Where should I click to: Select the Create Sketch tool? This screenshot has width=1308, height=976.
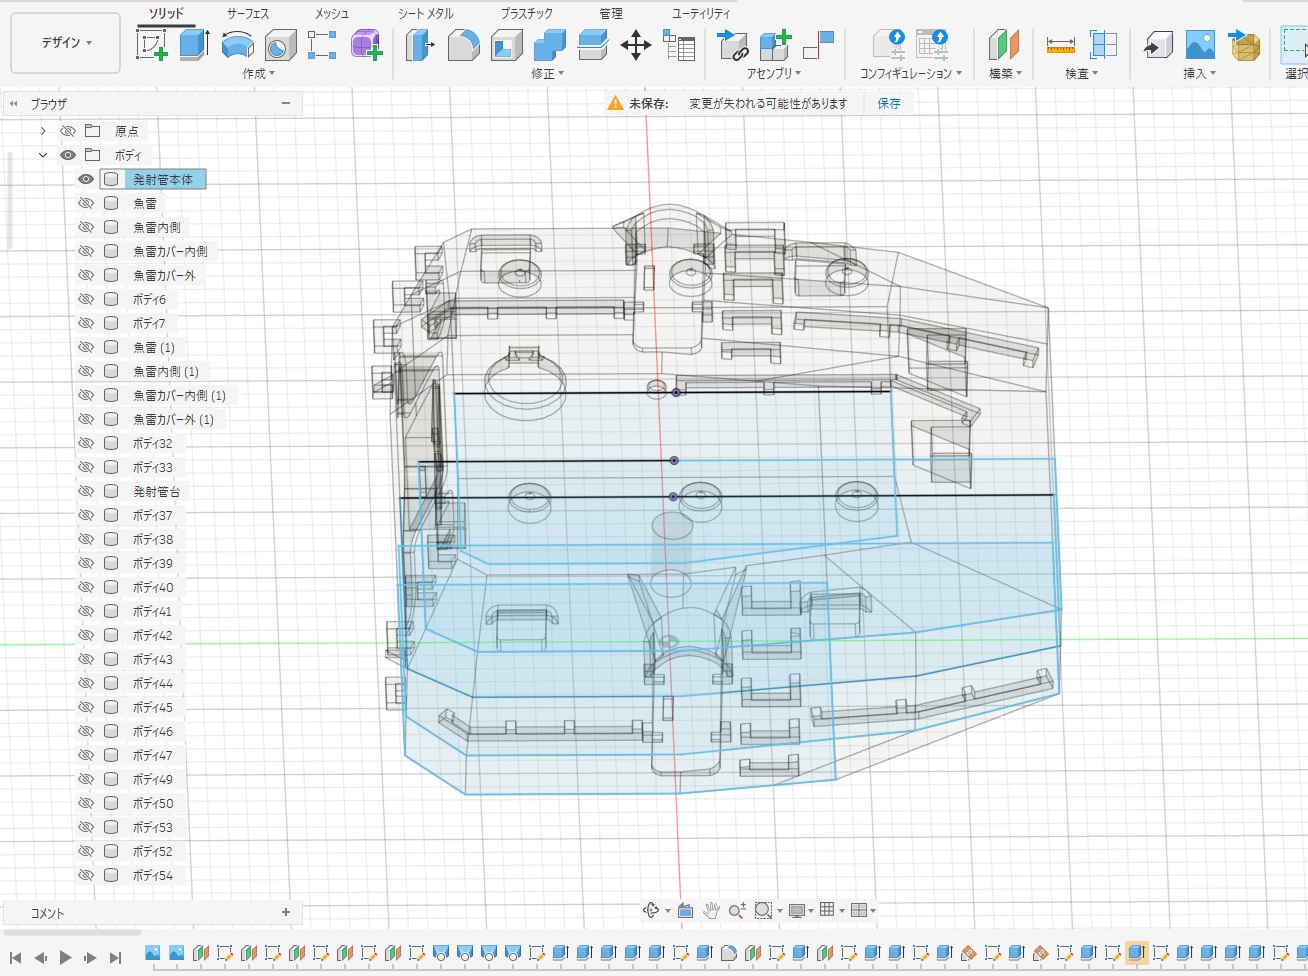152,45
